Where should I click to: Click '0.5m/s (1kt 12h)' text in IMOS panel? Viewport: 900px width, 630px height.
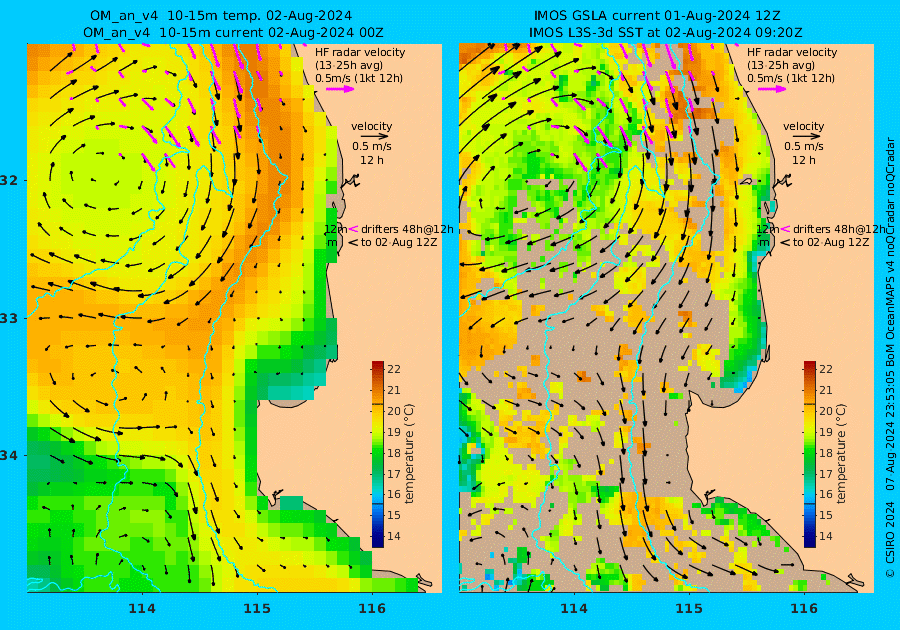(791, 79)
